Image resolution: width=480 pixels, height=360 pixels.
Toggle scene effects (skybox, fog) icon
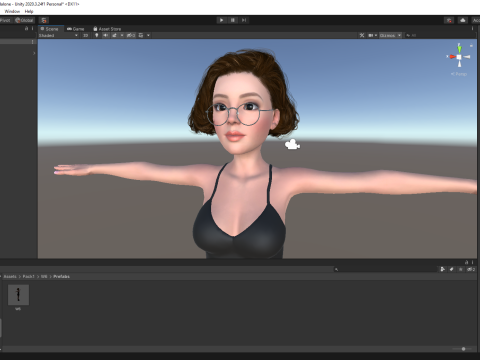point(114,35)
